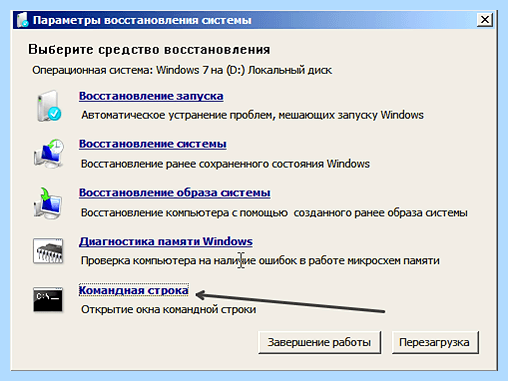Click the title bar recovery options icon
This screenshot has width=508, height=381.
pyautogui.click(x=23, y=20)
